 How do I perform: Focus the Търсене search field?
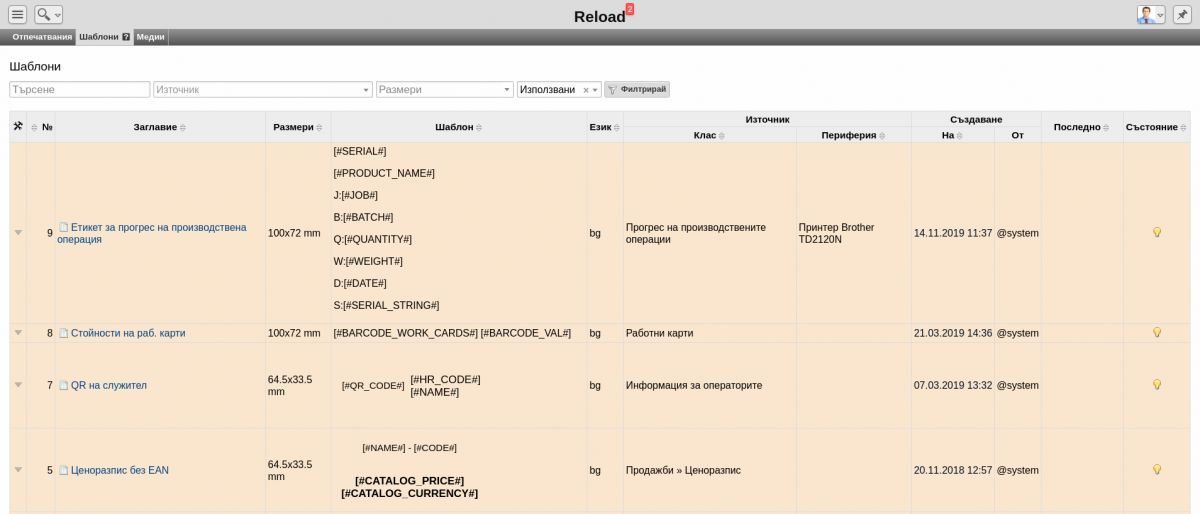(x=80, y=89)
